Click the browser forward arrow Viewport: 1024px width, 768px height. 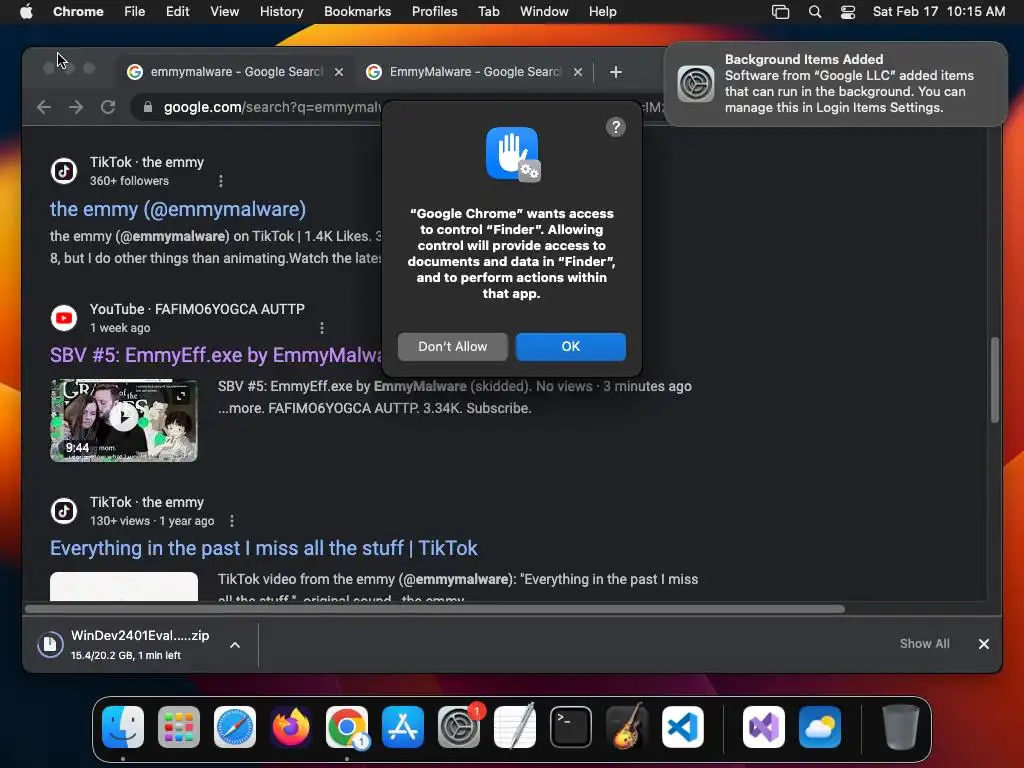pyautogui.click(x=76, y=107)
